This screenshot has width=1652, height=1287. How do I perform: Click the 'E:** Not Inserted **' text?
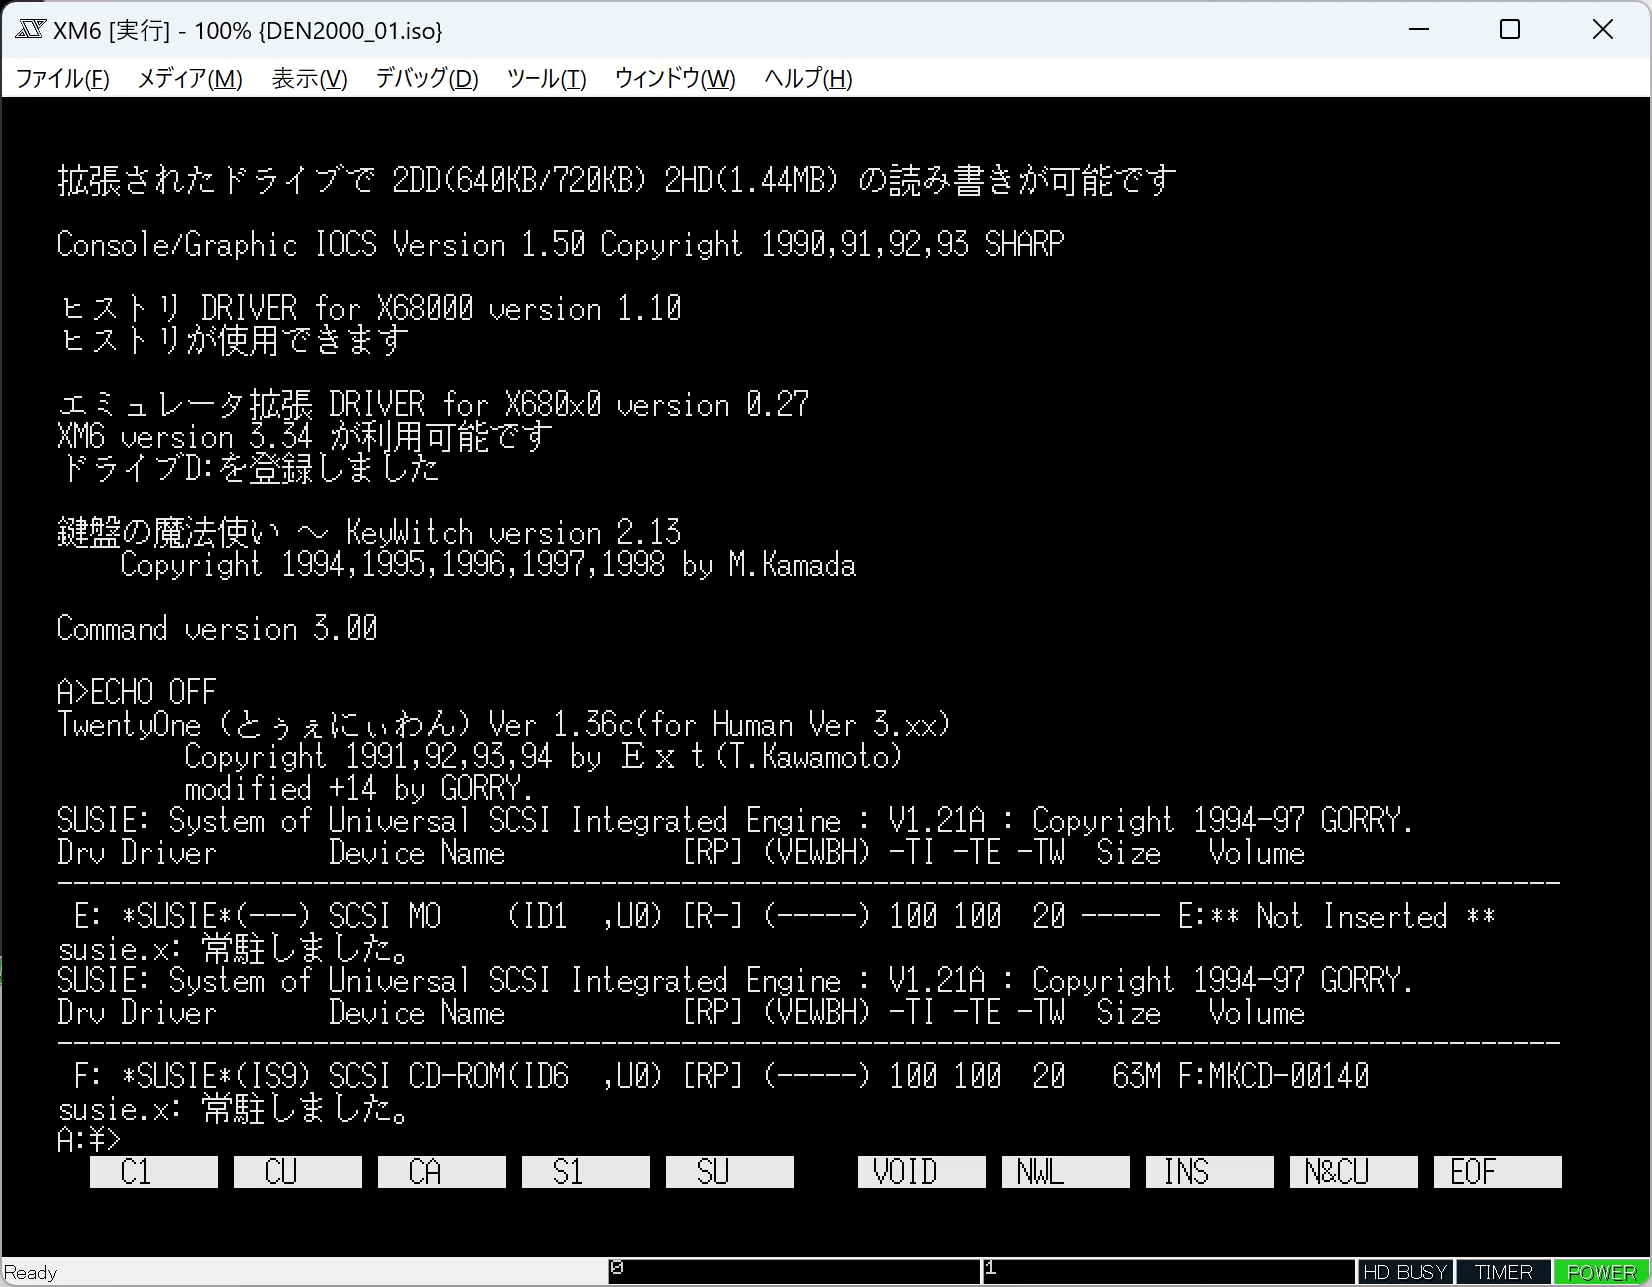[1336, 916]
